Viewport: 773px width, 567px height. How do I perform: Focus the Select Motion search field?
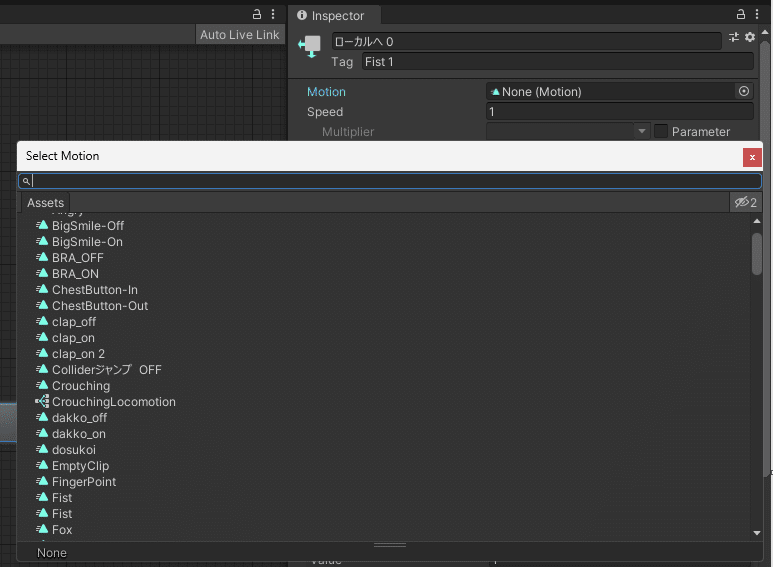[390, 181]
